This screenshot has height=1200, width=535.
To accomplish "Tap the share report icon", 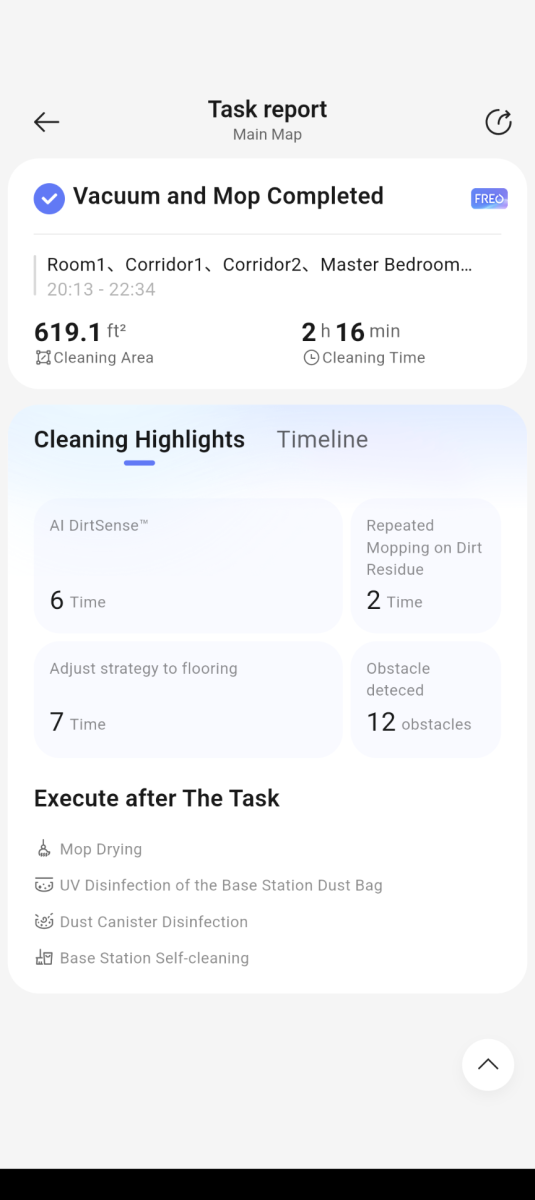I will pos(498,122).
